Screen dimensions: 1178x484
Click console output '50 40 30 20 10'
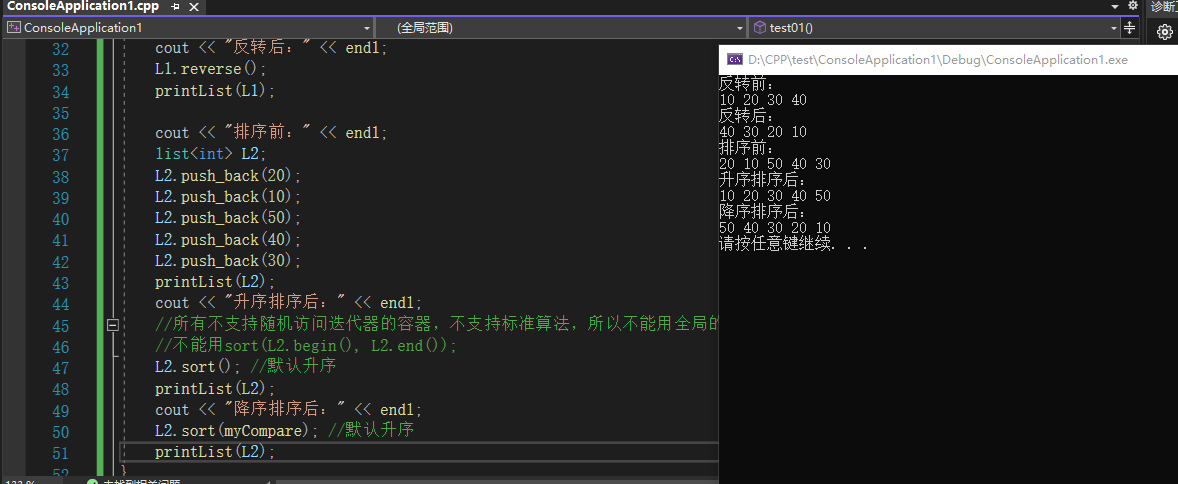pyautogui.click(x=775, y=228)
